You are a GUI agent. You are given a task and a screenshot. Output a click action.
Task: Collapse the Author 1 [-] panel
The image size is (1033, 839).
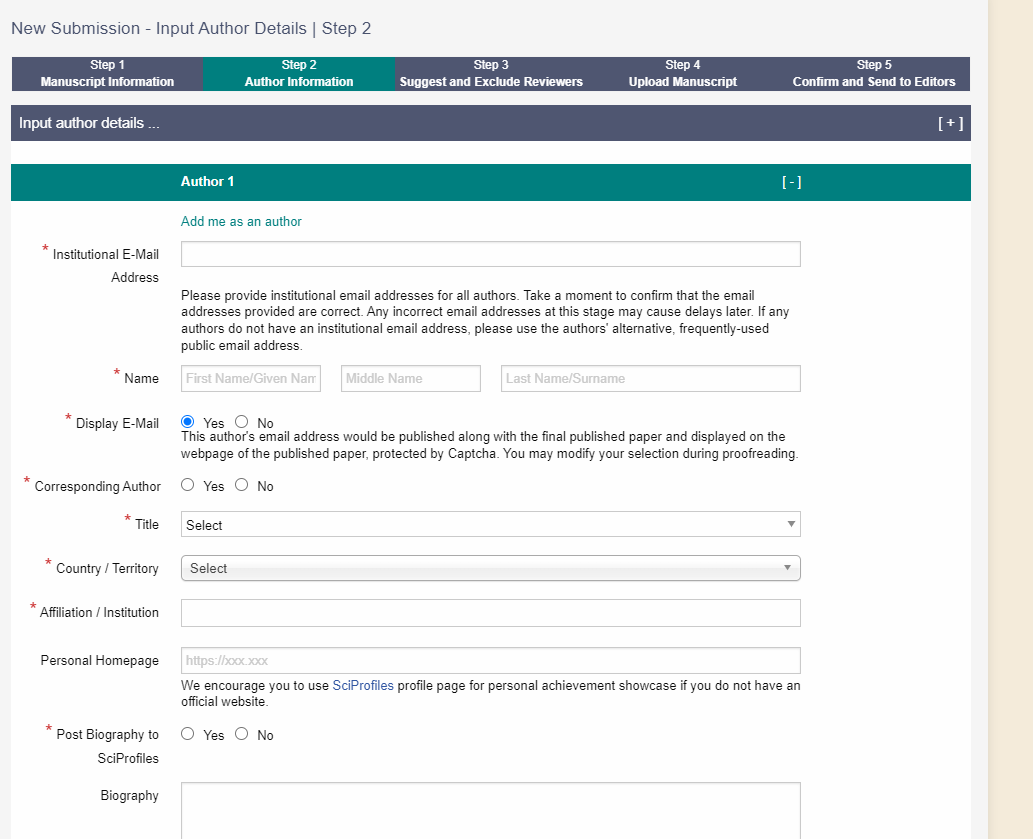(x=791, y=182)
